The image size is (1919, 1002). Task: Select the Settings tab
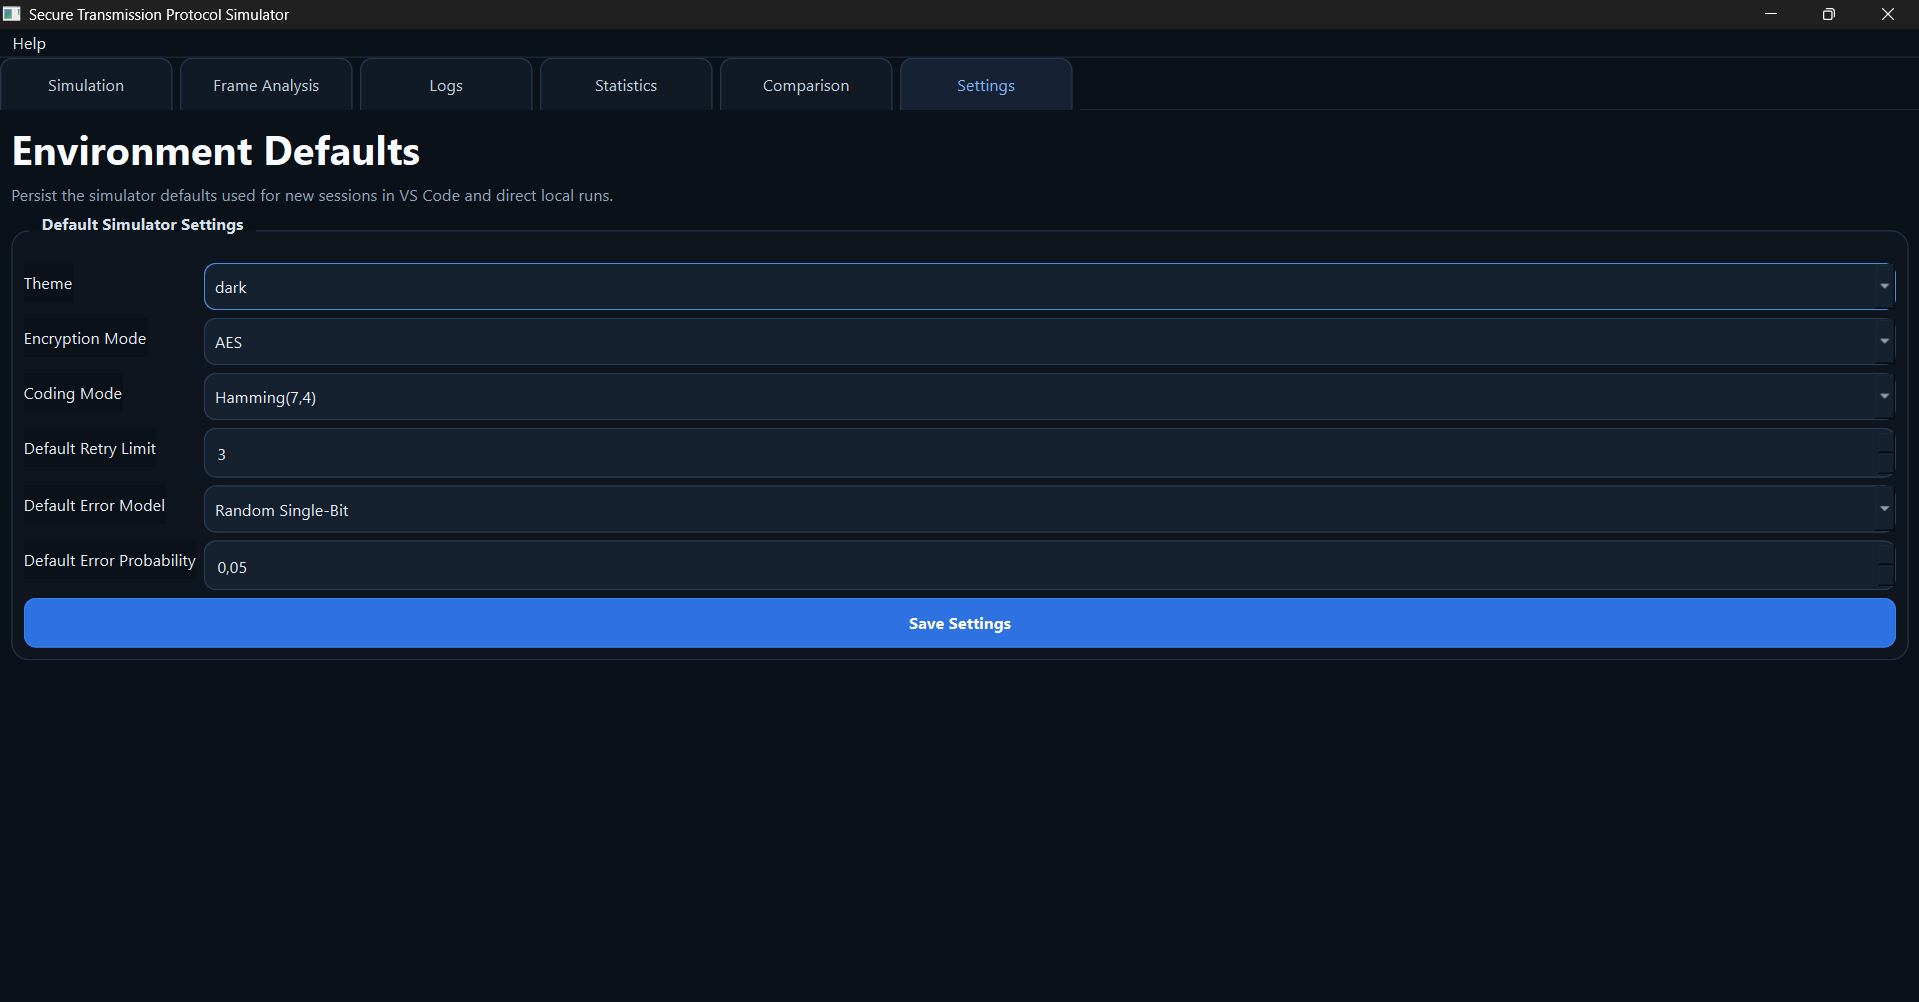[x=986, y=85]
